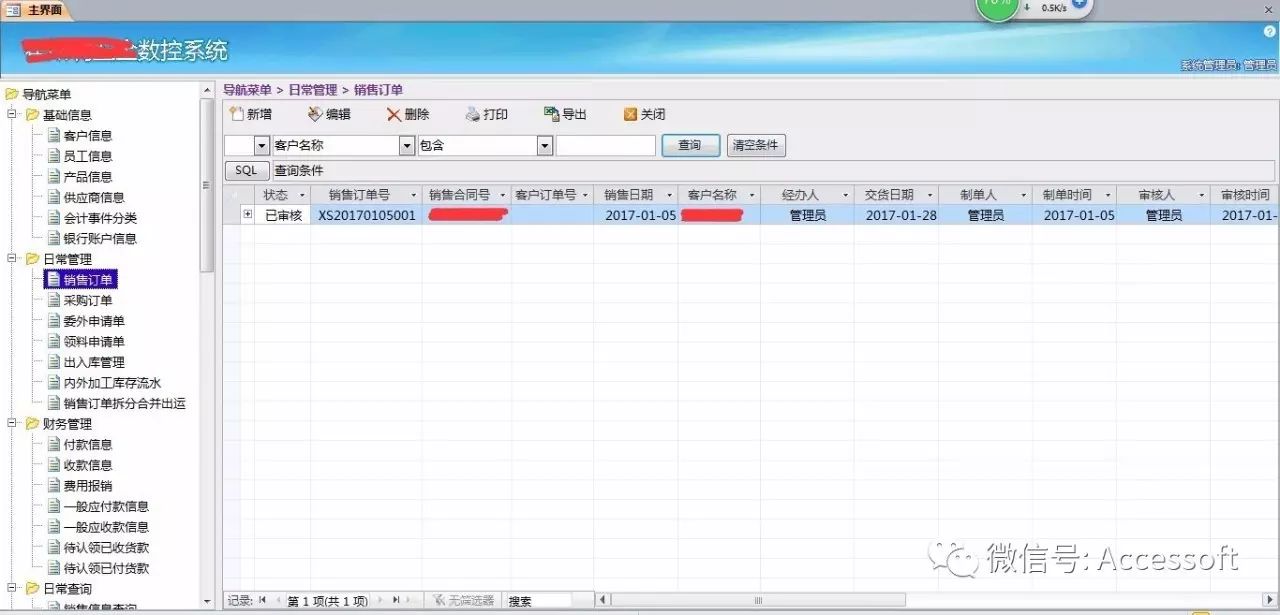Collapse the 财务管理 tree node
Image resolution: width=1280 pixels, height=615 pixels.
coord(12,423)
